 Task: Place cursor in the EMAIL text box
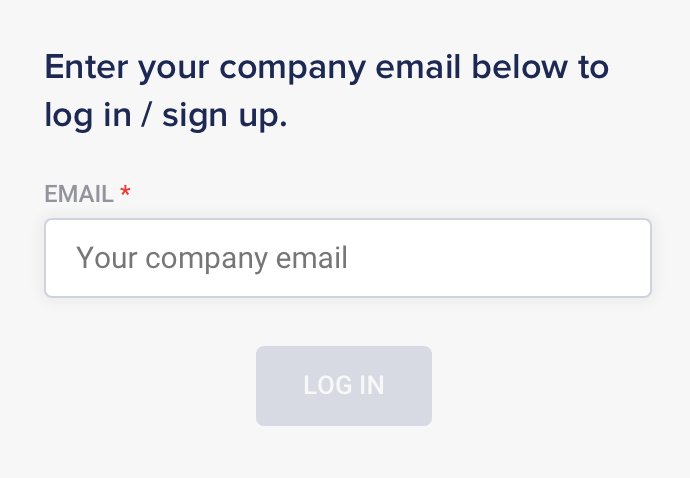348,258
